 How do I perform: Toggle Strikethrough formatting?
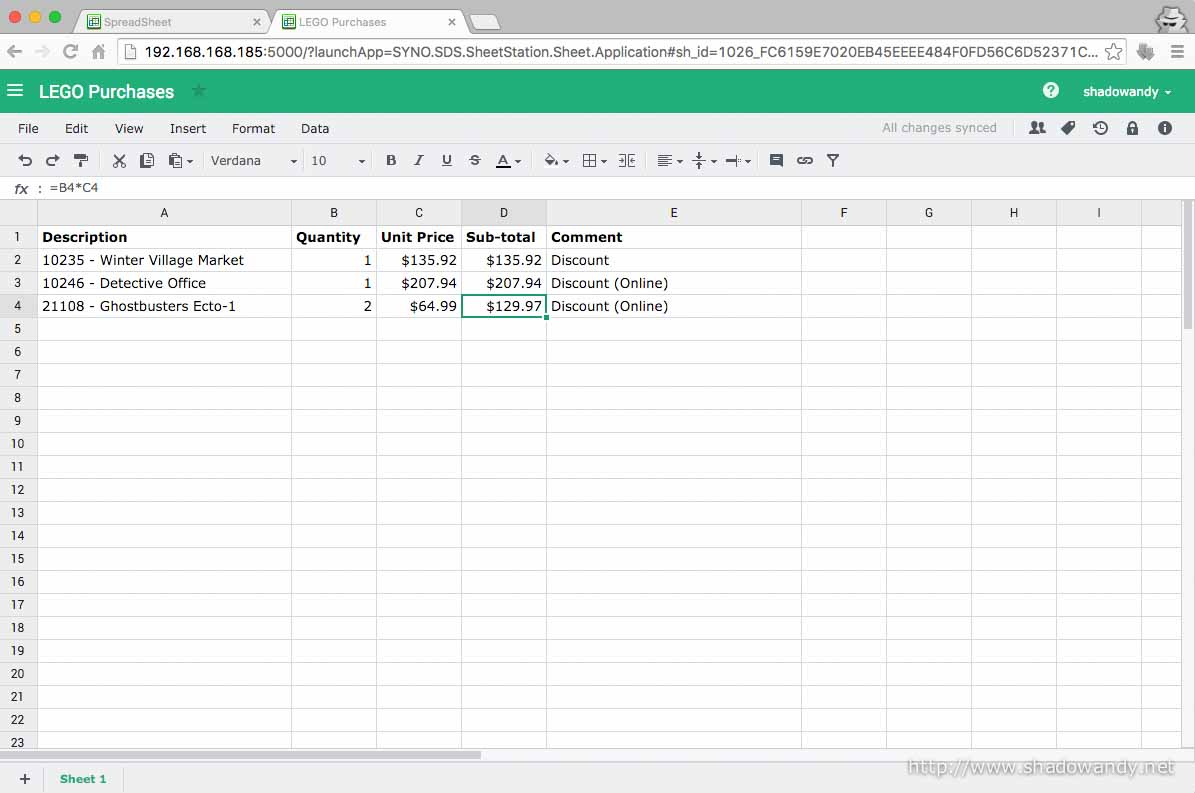point(475,161)
